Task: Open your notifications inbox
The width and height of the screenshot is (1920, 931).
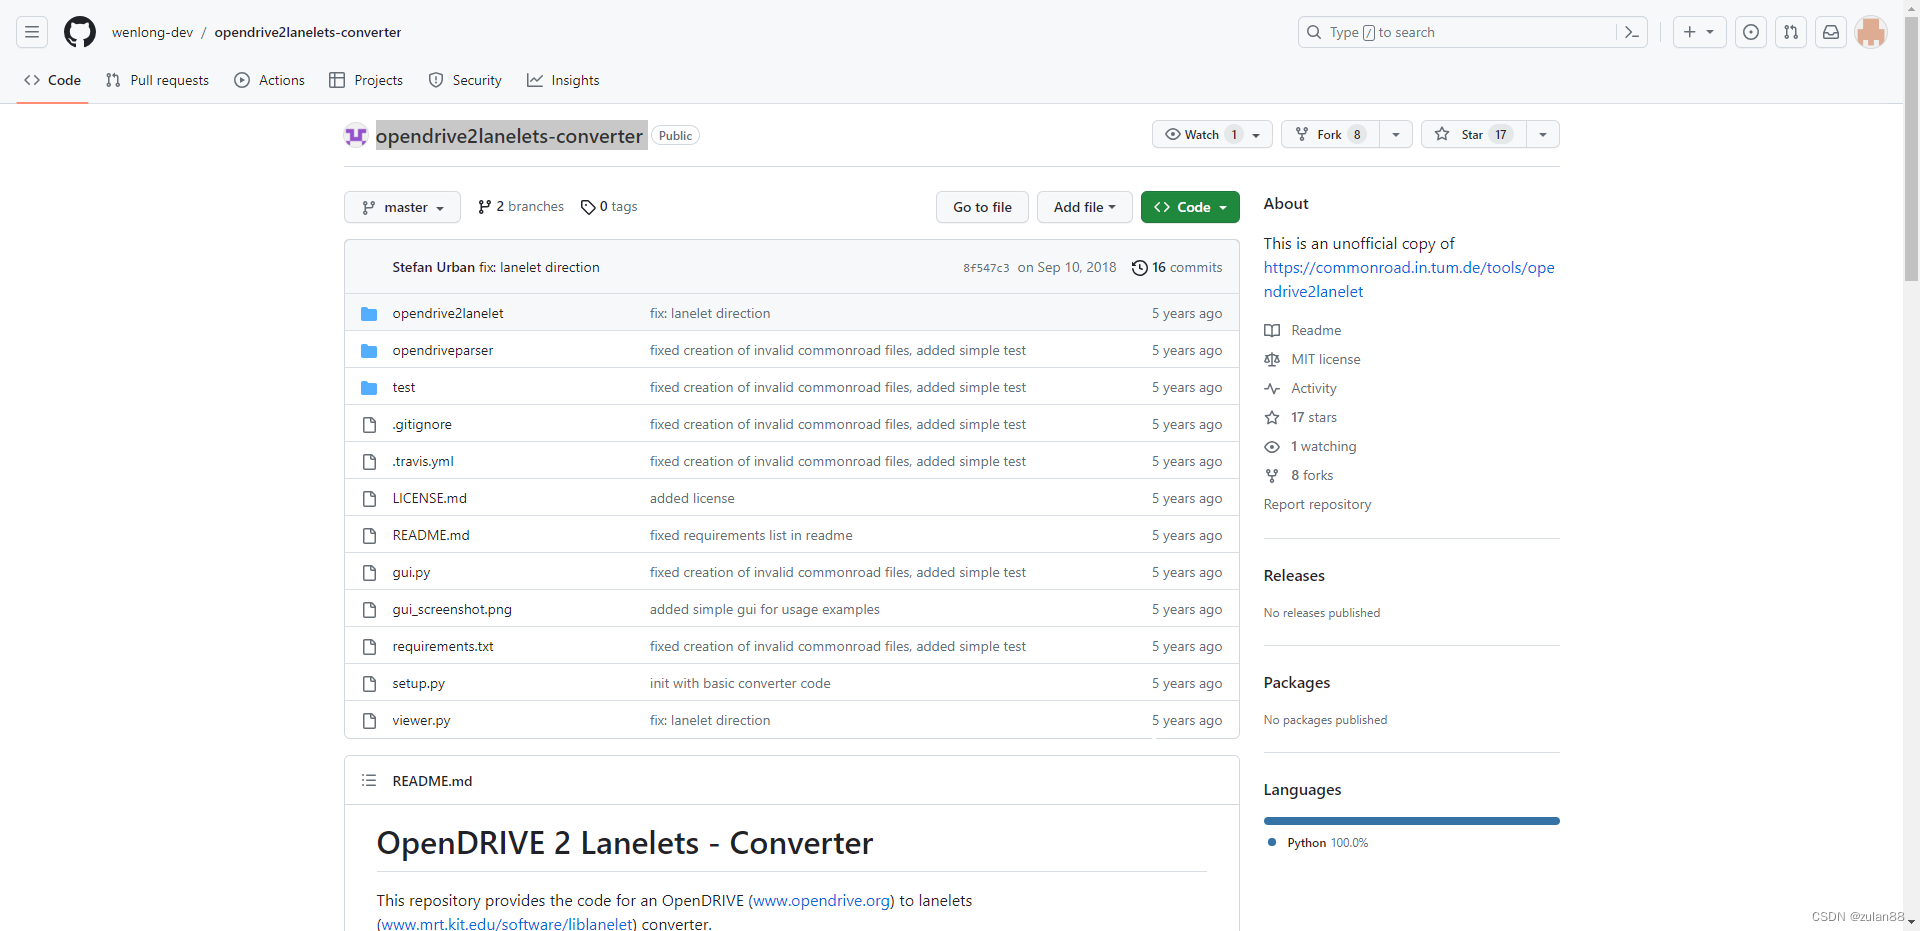Action: click(x=1830, y=32)
